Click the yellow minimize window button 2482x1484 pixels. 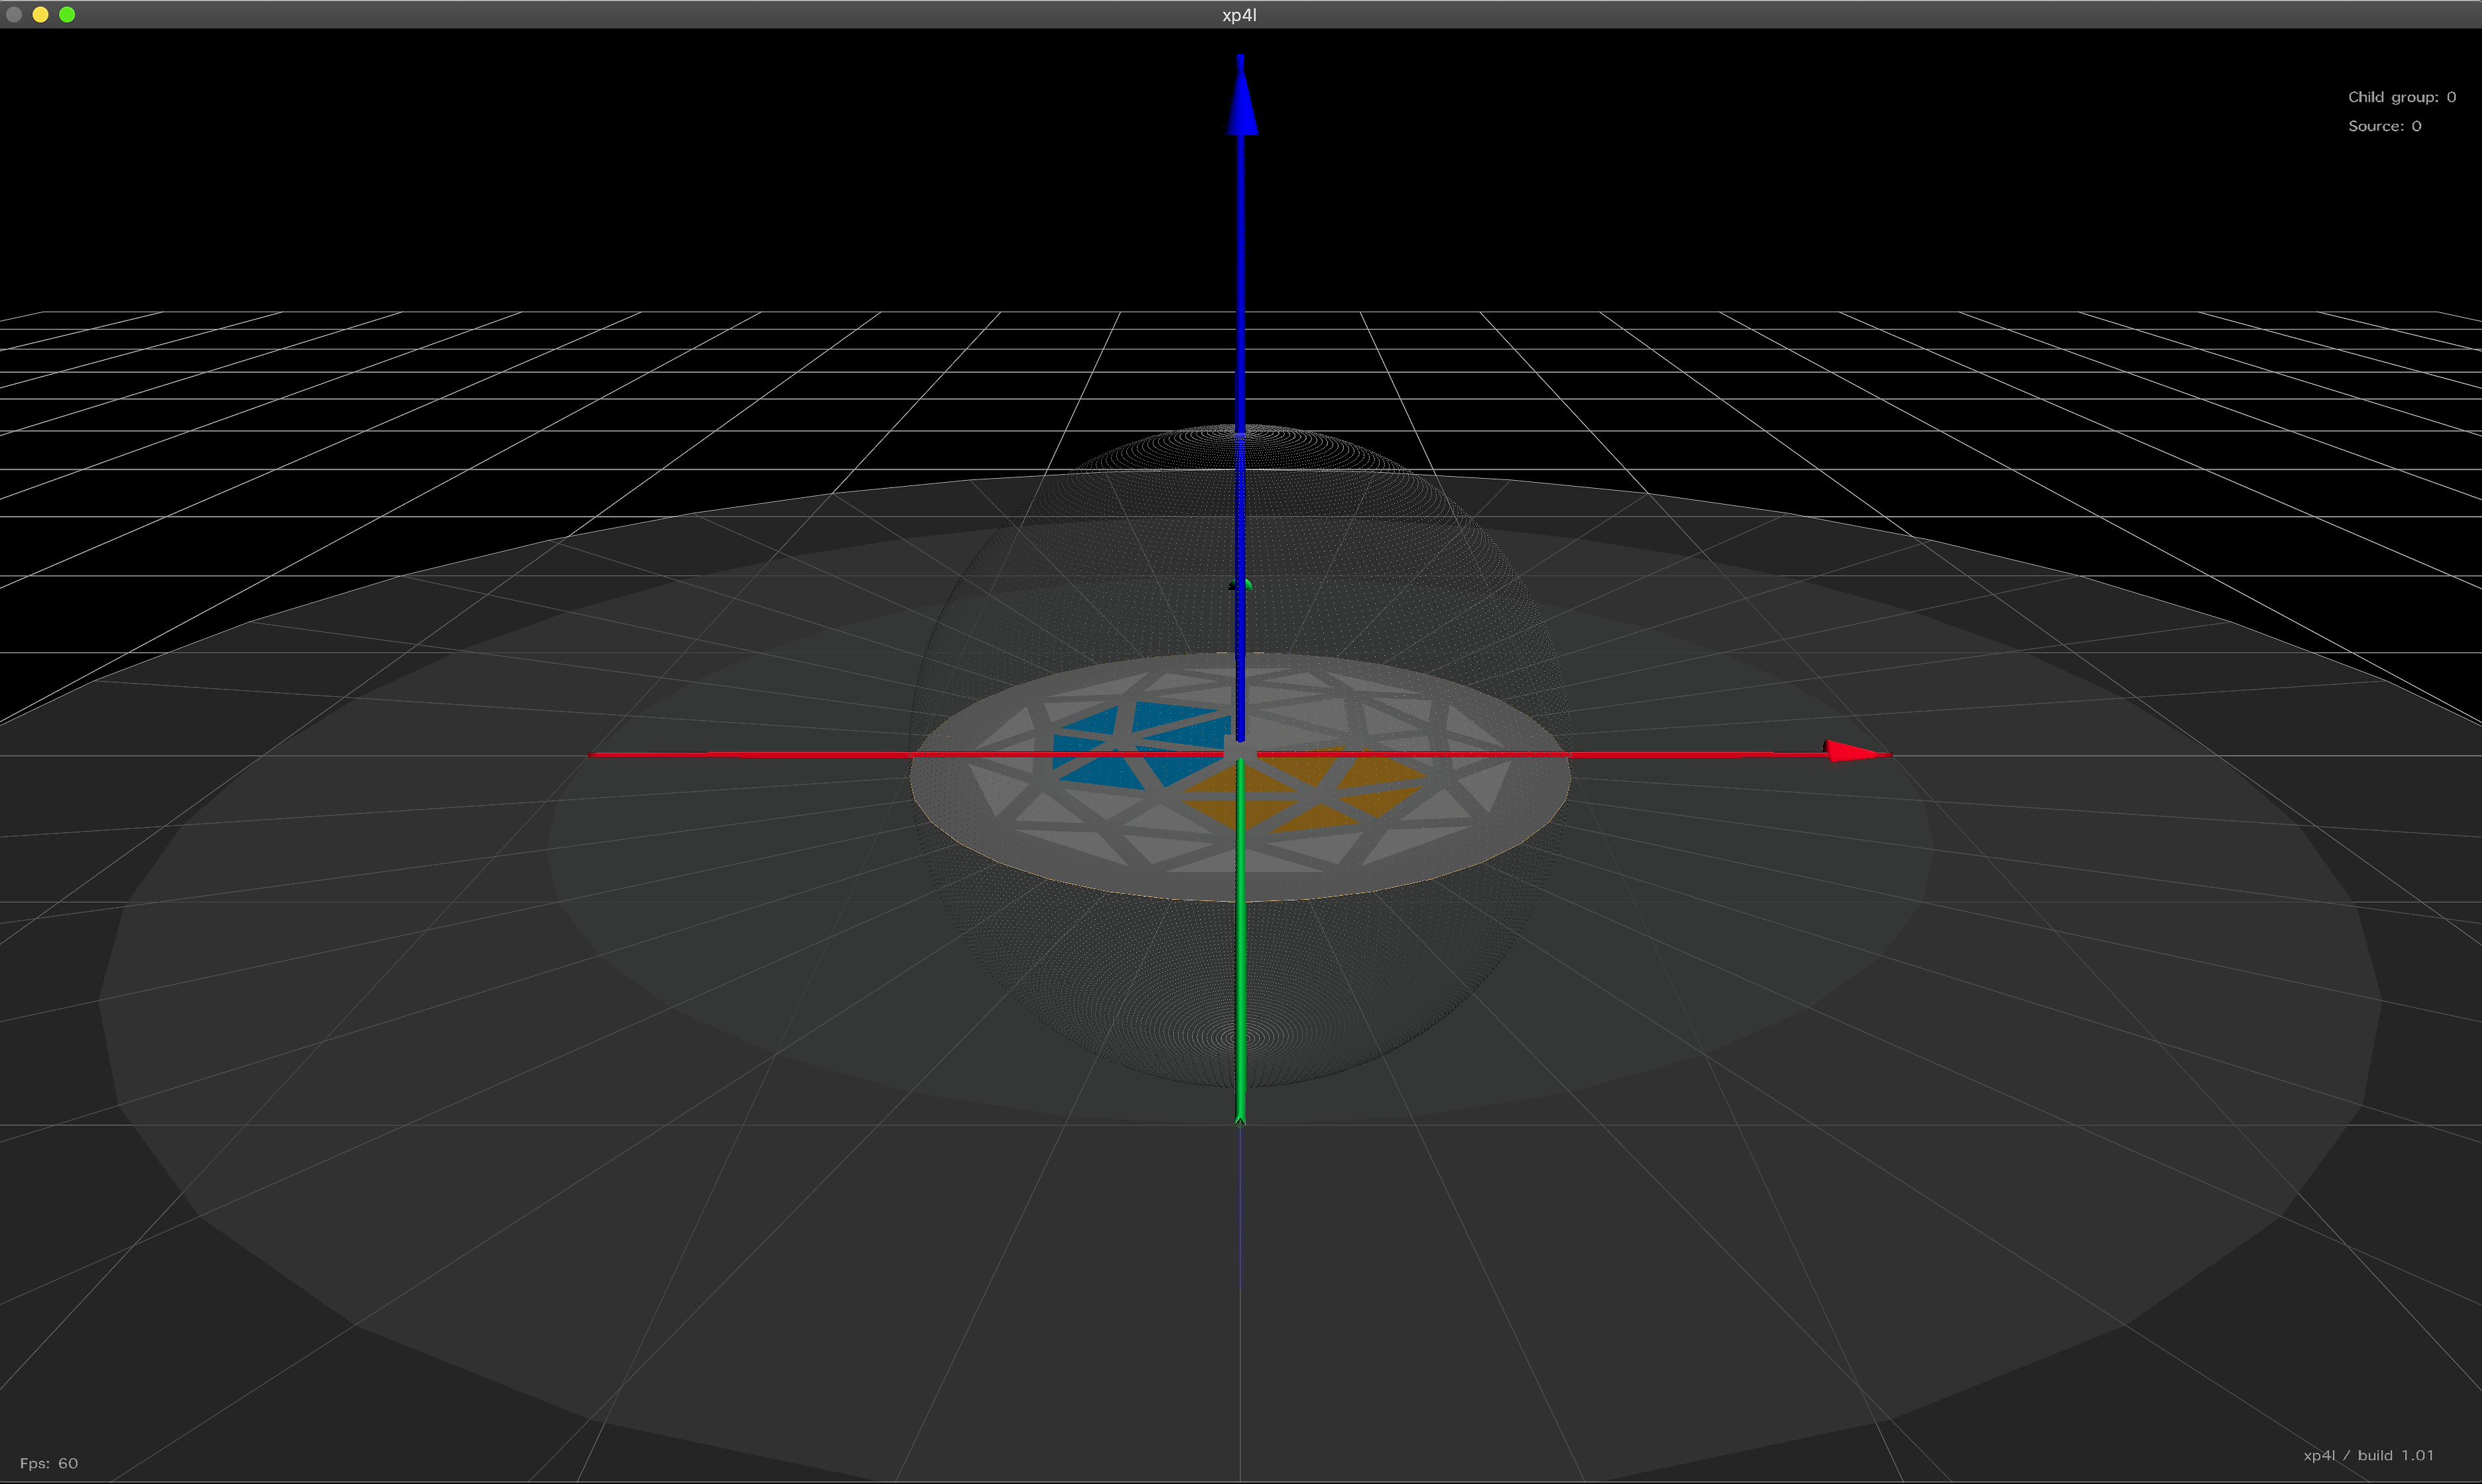[x=41, y=14]
